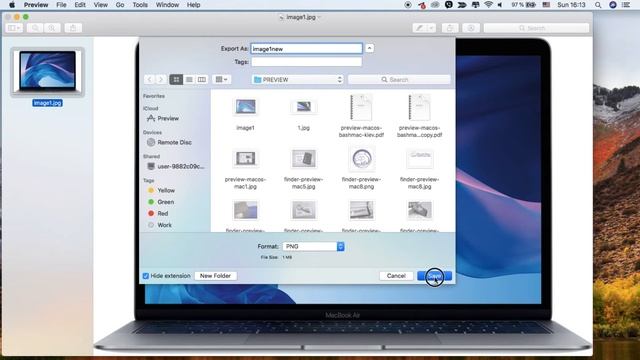The height and width of the screenshot is (360, 640).
Task: Select the user-9882c09c shared computer
Action: coord(176,166)
